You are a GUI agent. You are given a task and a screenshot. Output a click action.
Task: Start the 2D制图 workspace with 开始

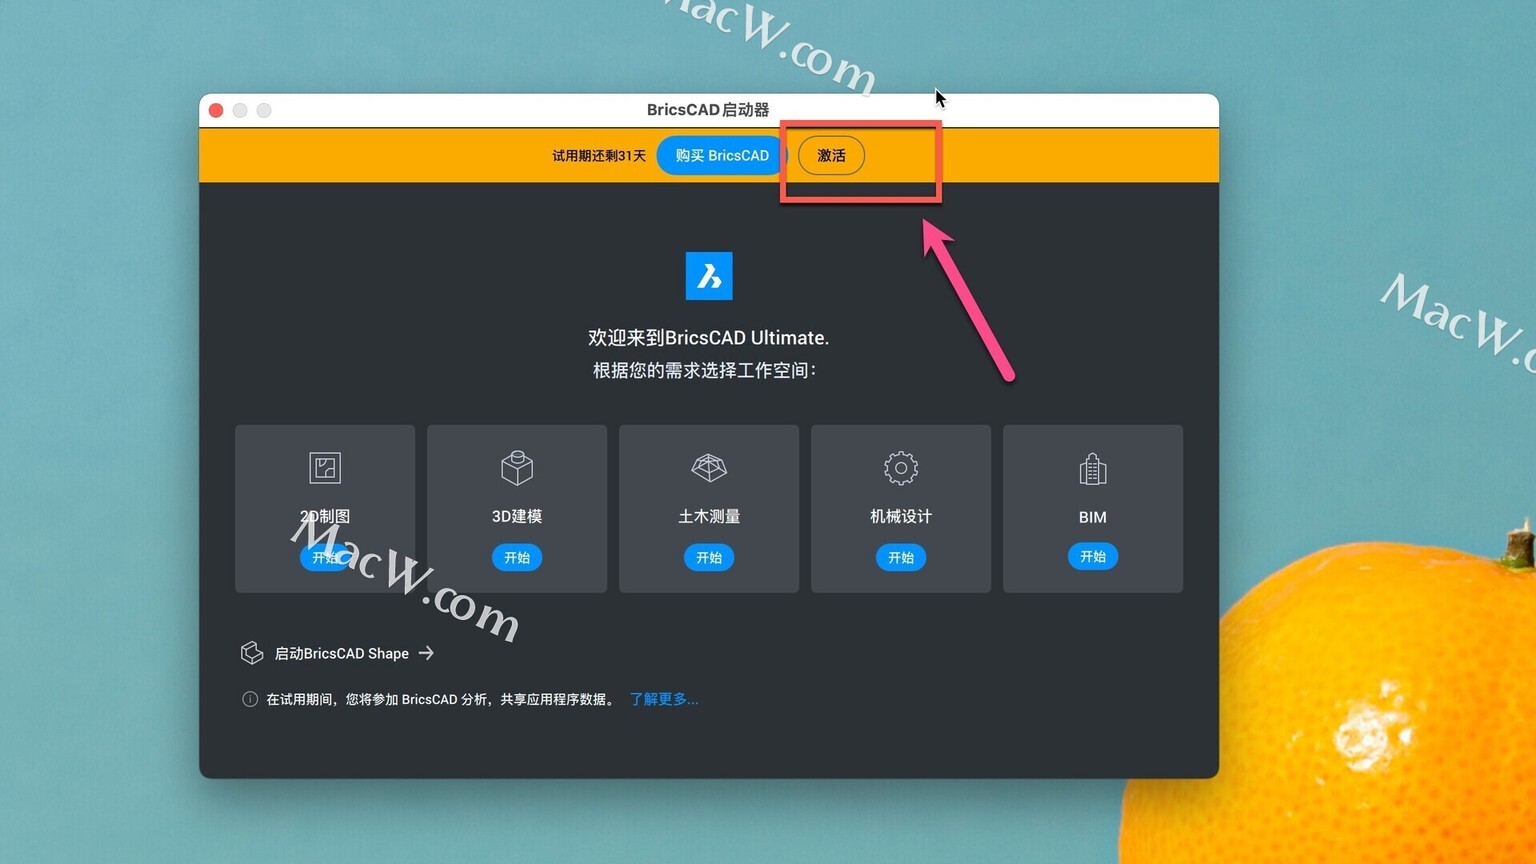[x=325, y=558]
